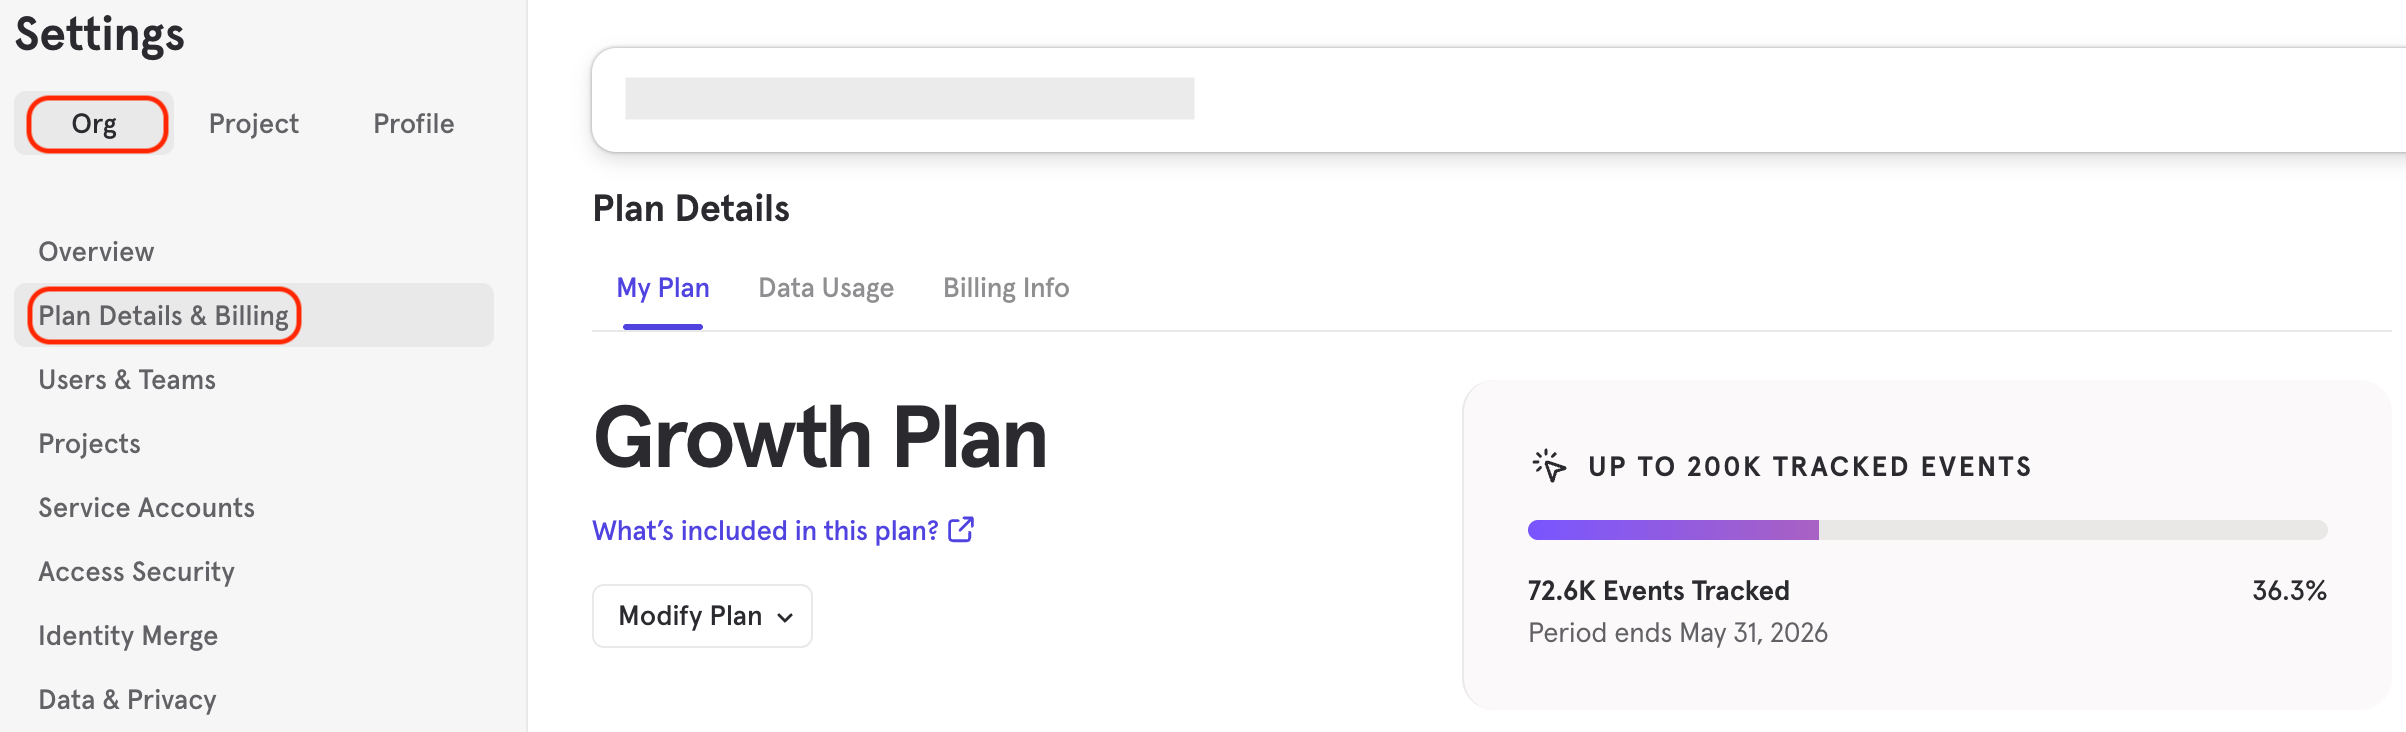Go to Overview in settings sidebar
Viewport: 2406px width, 732px height.
coord(96,251)
